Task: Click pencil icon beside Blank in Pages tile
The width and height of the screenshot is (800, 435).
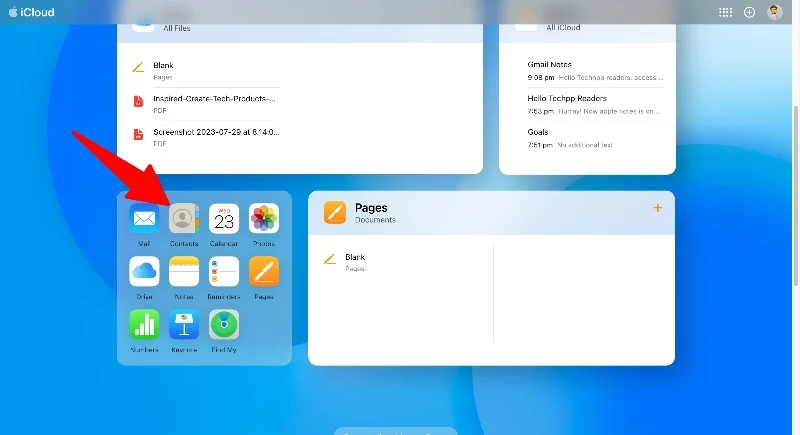Action: [x=330, y=260]
